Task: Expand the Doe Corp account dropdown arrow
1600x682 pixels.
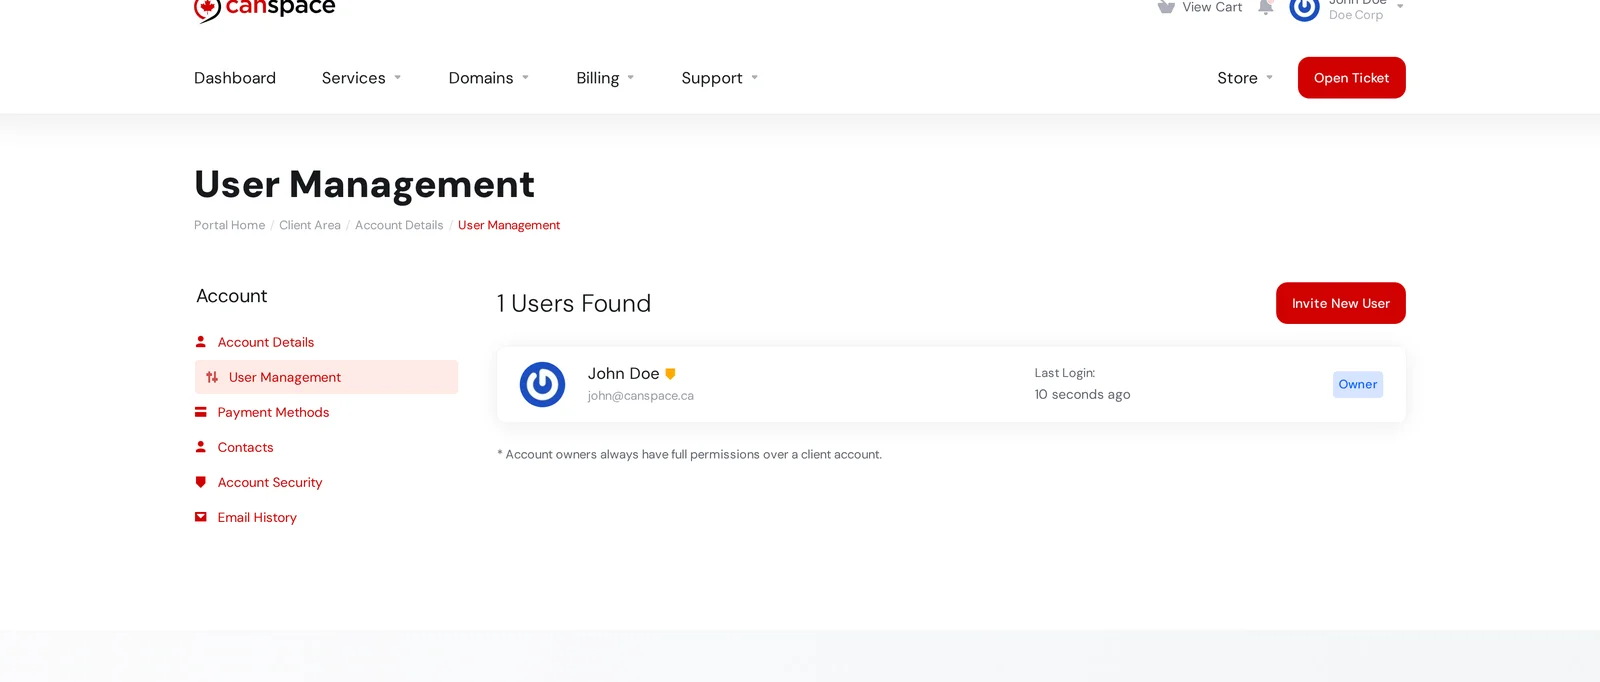Action: pyautogui.click(x=1400, y=7)
